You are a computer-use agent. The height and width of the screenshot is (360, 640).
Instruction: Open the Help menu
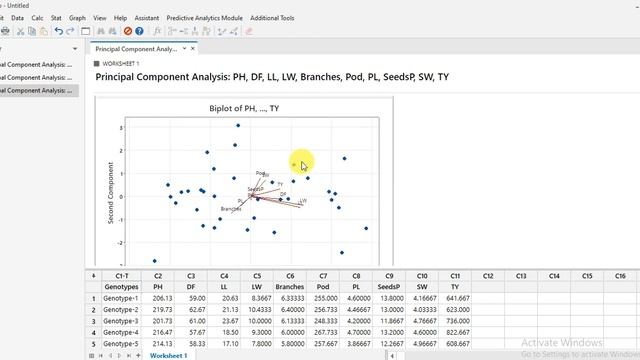(120, 18)
